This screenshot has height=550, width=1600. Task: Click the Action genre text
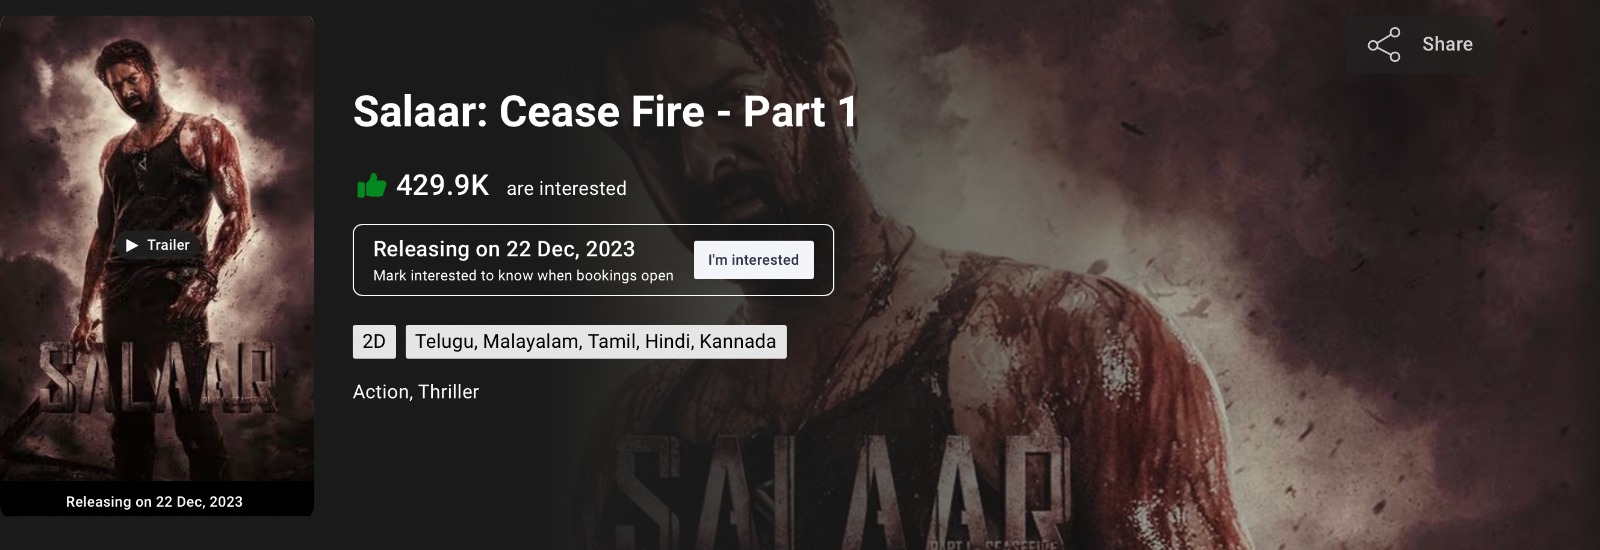point(381,392)
